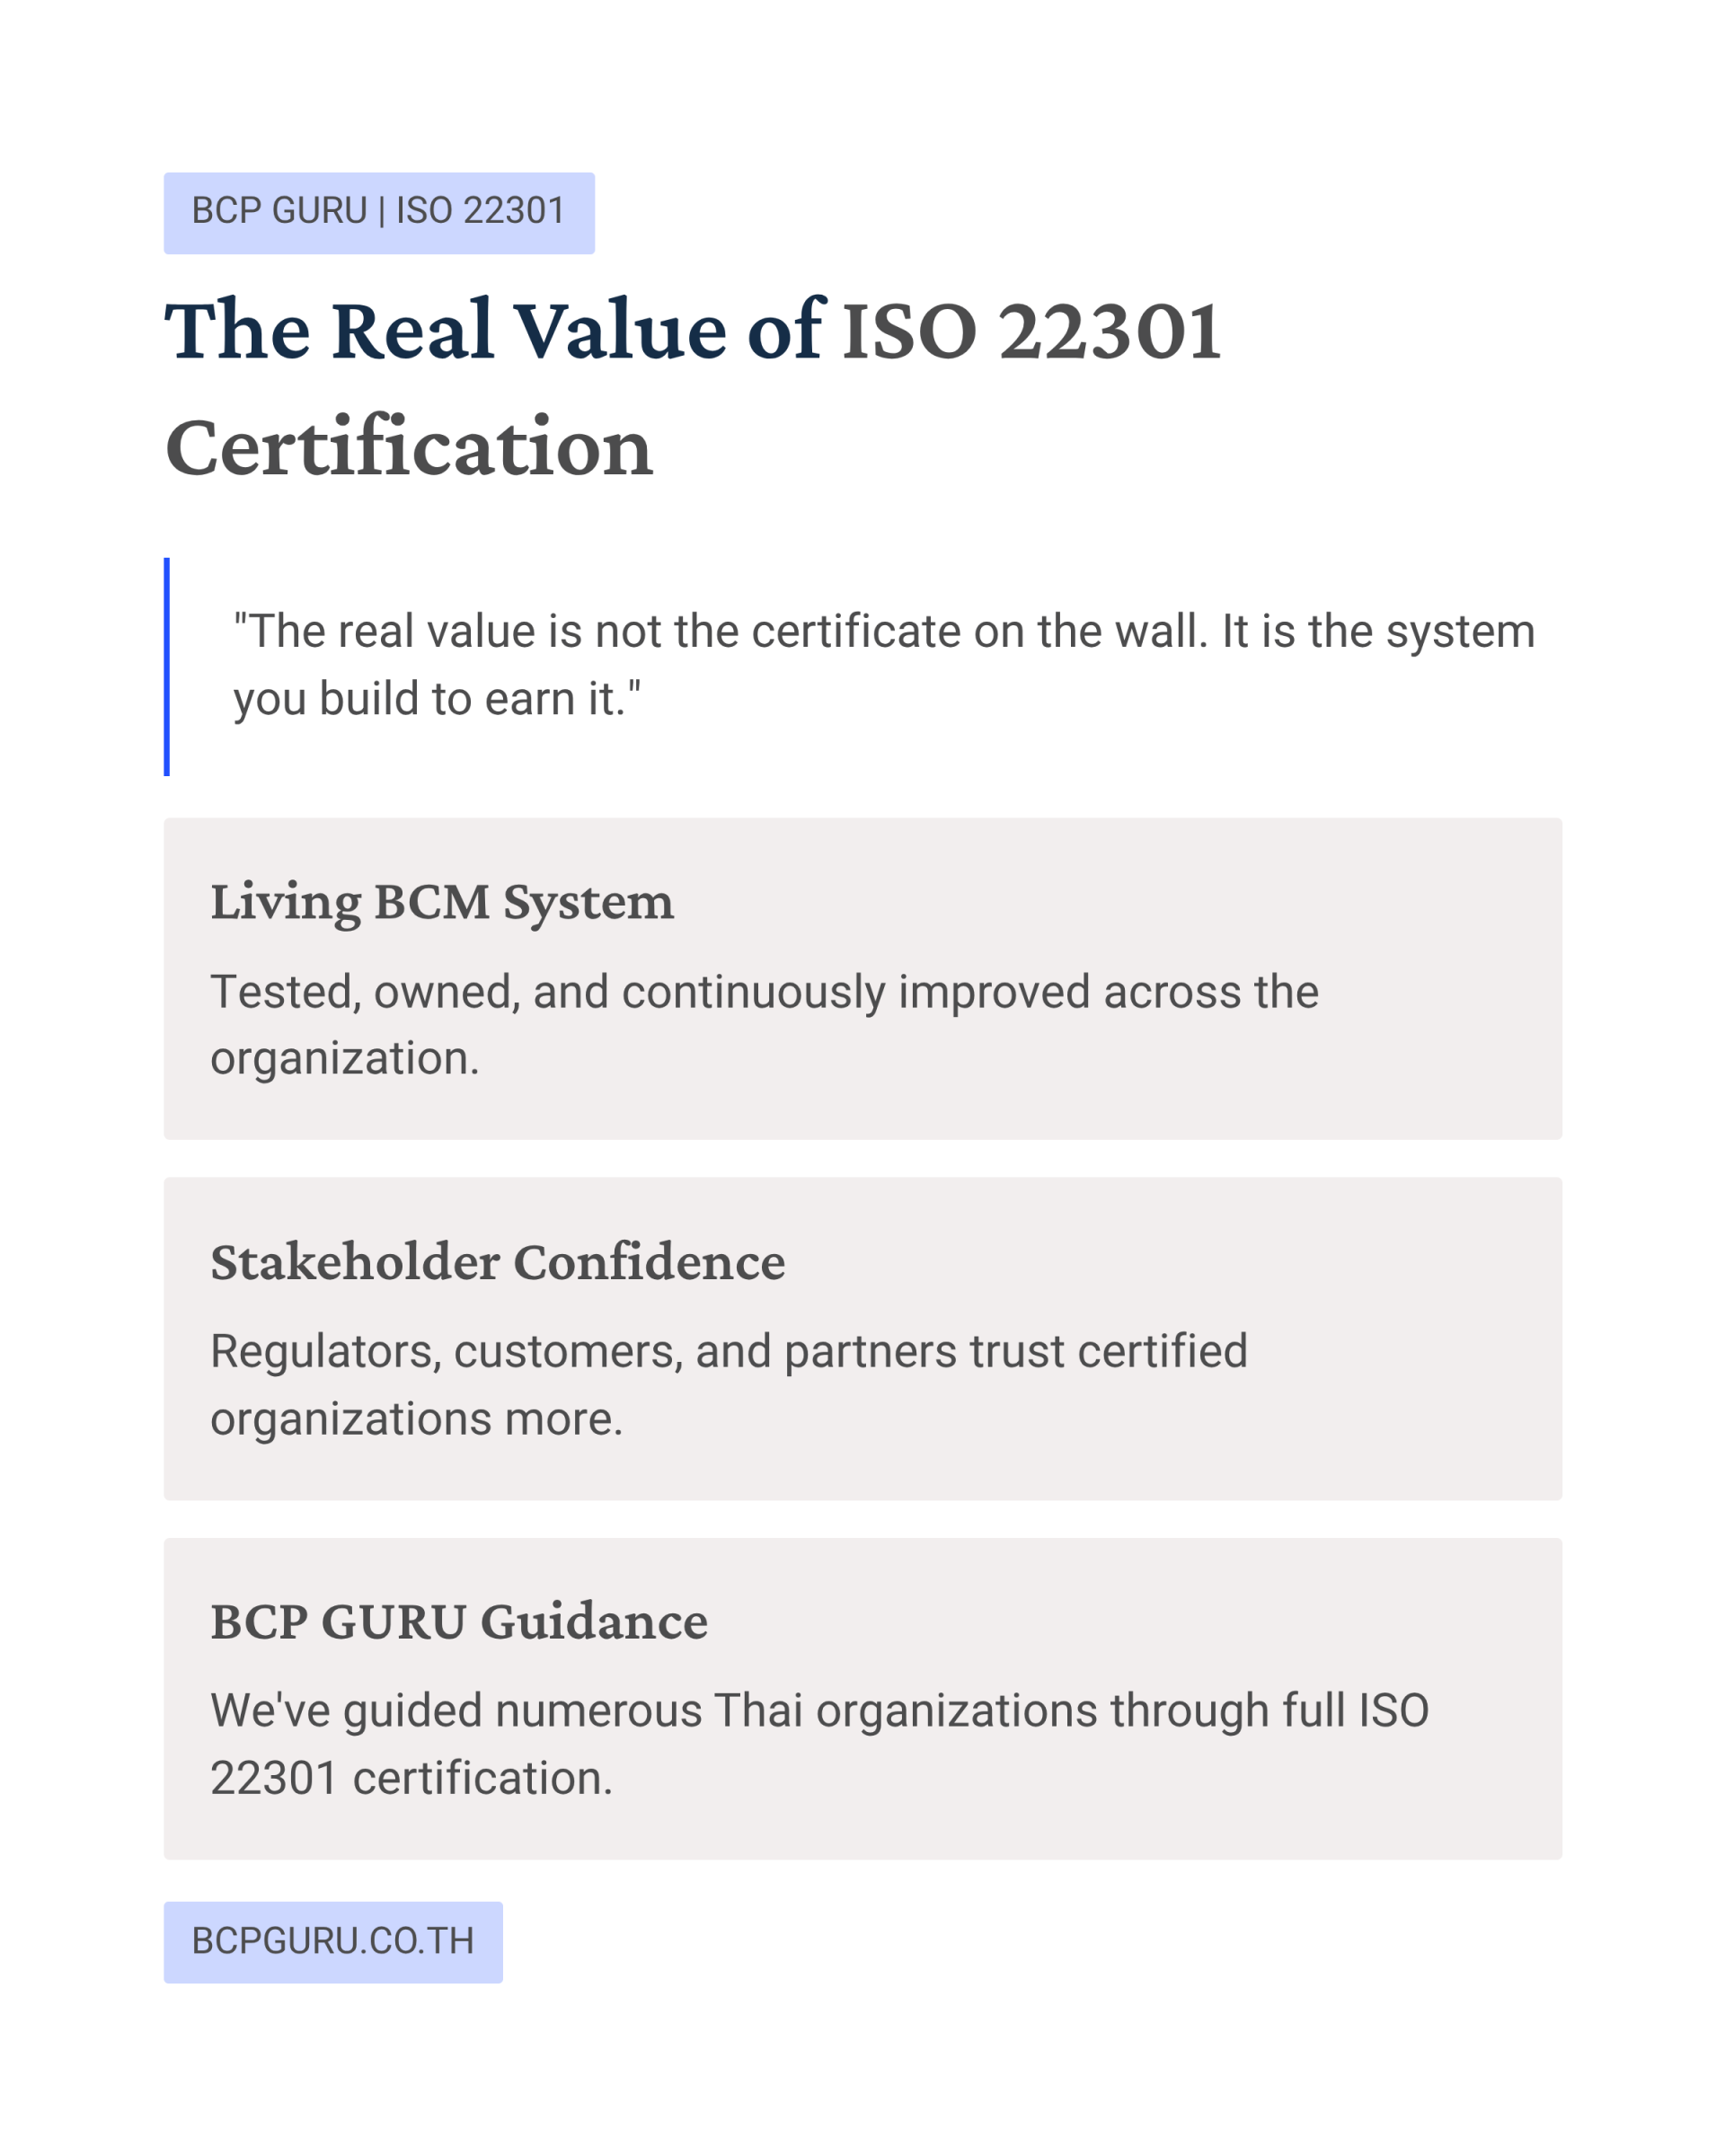
Task: Click quote line 'you build to earn it.'
Action: [x=437, y=699]
